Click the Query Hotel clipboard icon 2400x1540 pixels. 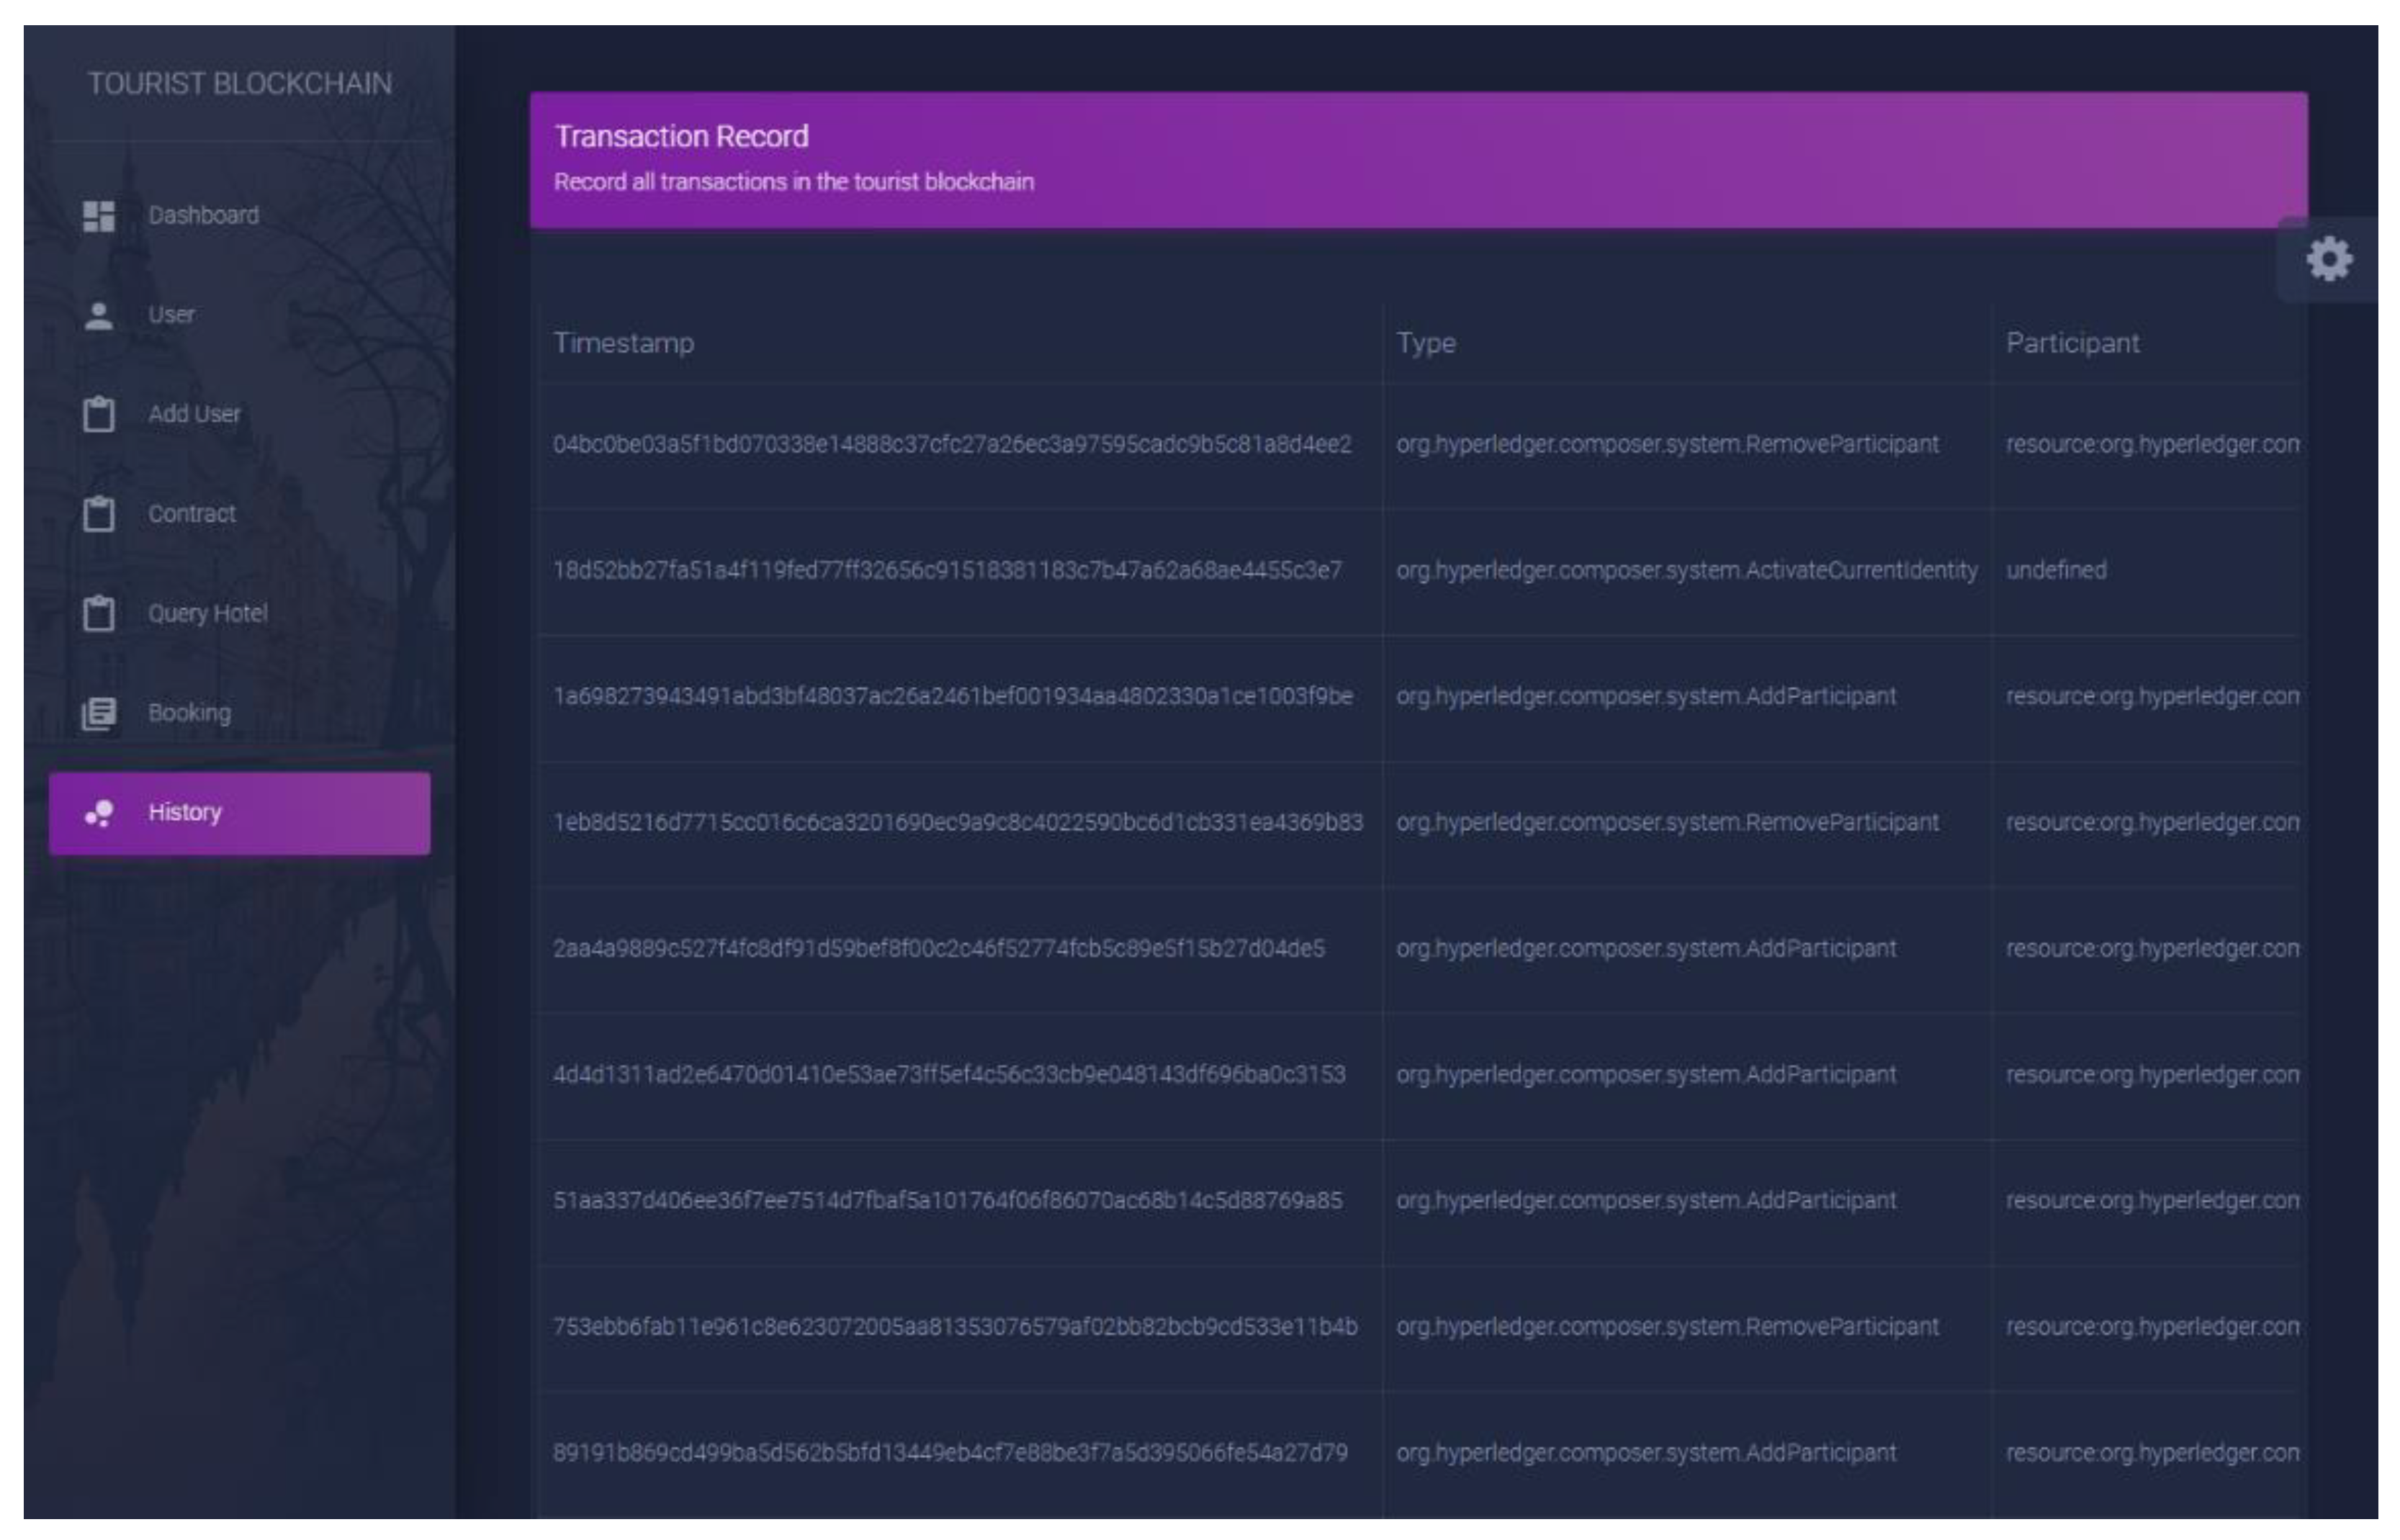tap(99, 613)
